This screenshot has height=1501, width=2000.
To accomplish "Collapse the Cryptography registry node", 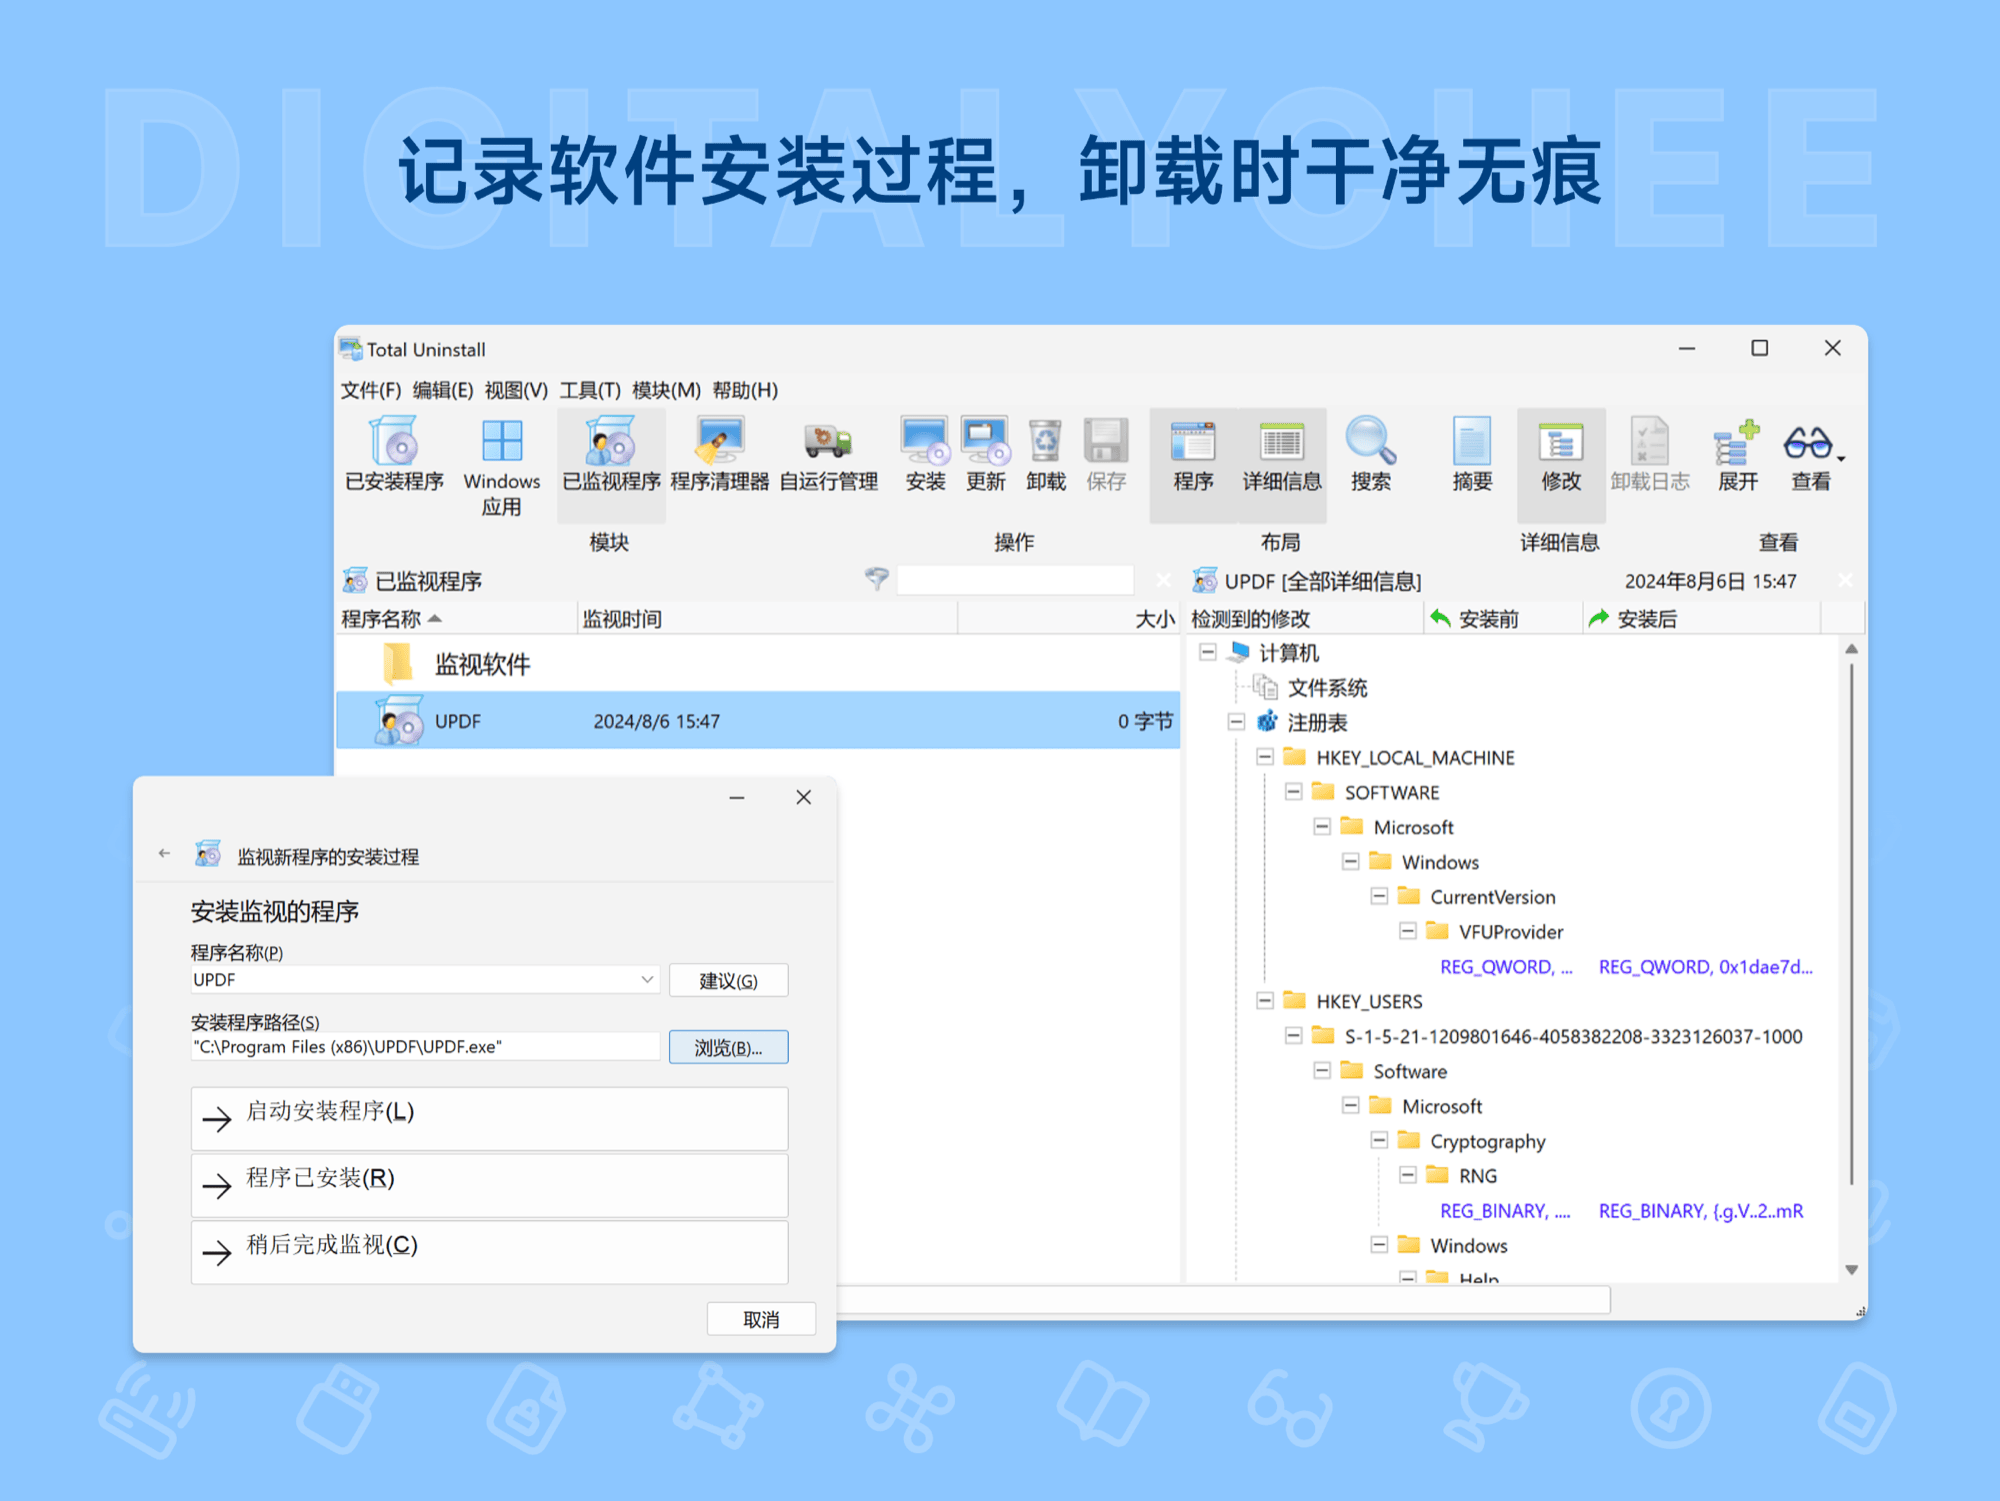I will point(1379,1140).
